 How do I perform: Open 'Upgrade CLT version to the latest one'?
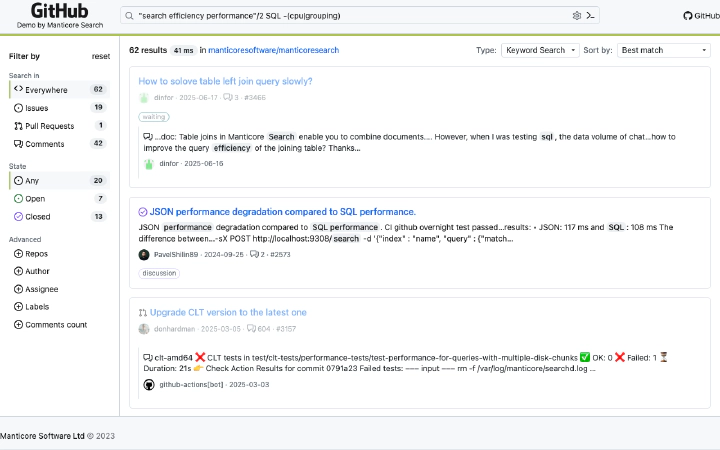pyautogui.click(x=228, y=312)
